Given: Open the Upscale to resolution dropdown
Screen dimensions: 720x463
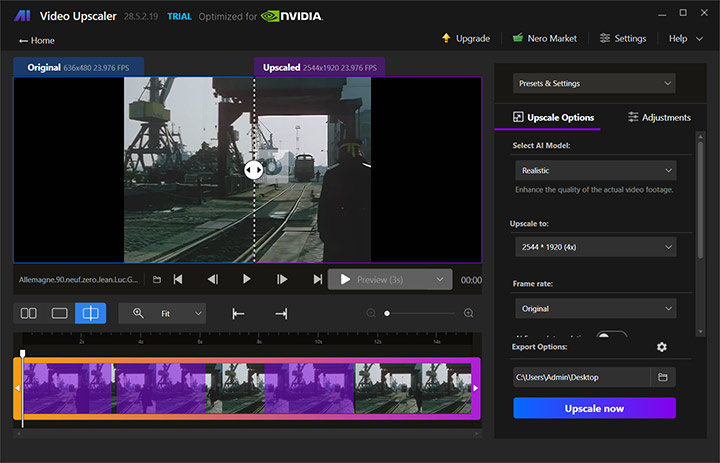Looking at the screenshot, I should click(x=596, y=247).
